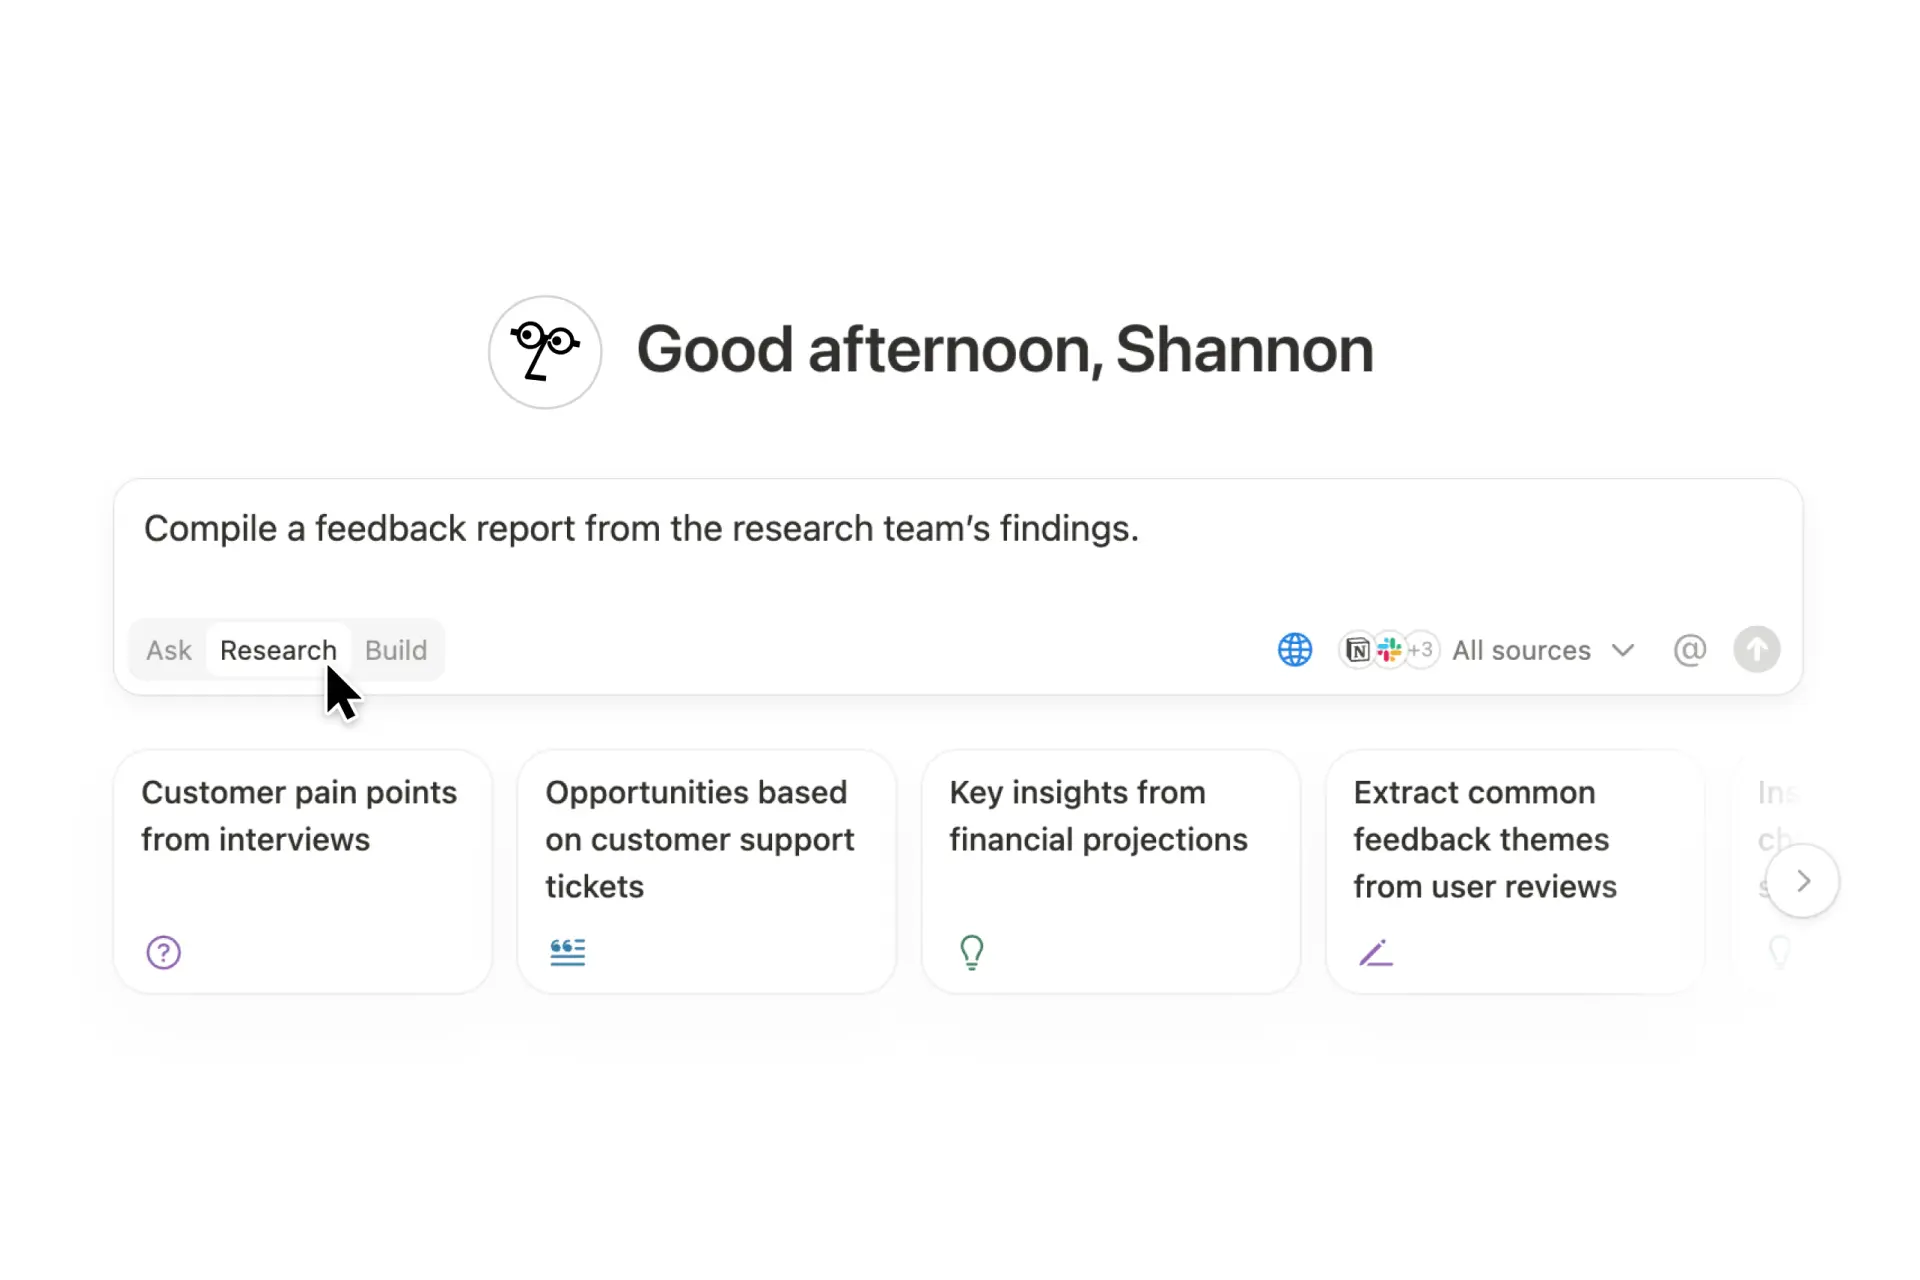The width and height of the screenshot is (1920, 1280).
Task: Switch to Build mode
Action: (396, 650)
